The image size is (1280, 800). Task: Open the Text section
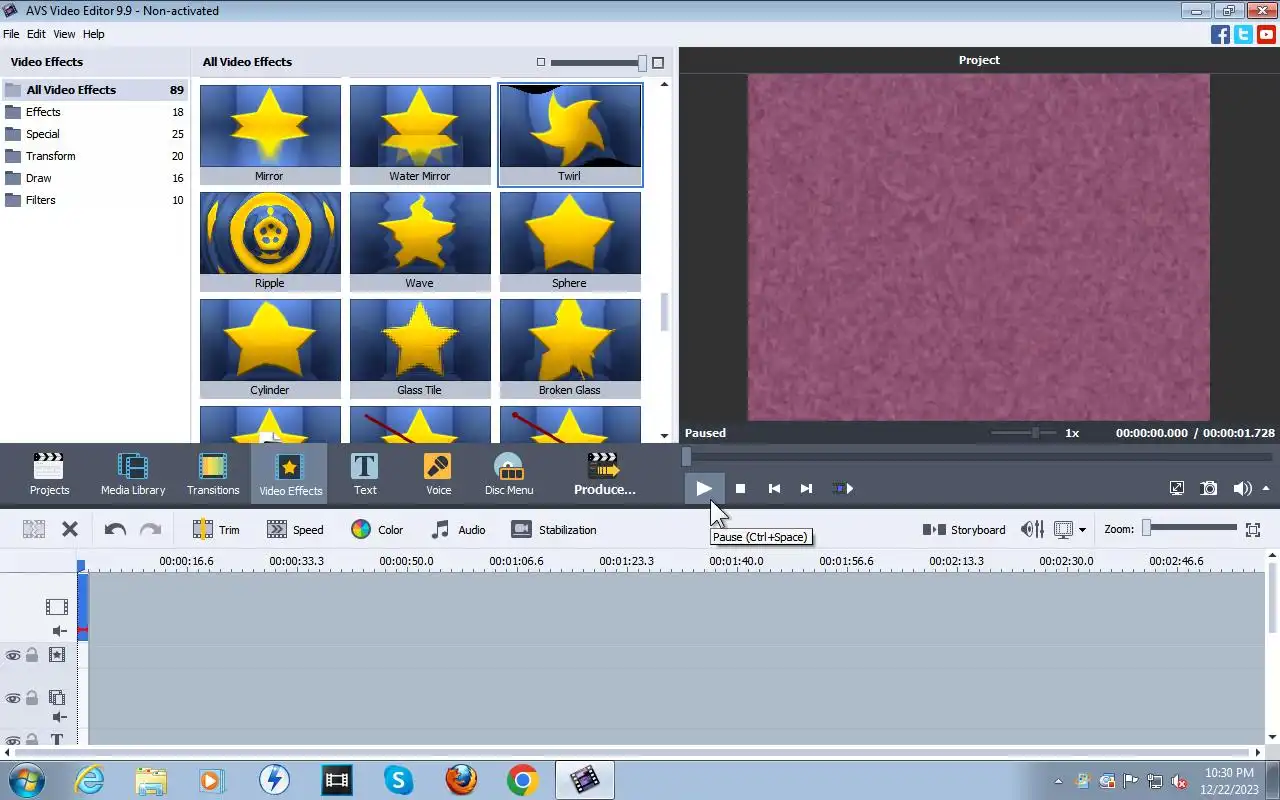[x=365, y=473]
